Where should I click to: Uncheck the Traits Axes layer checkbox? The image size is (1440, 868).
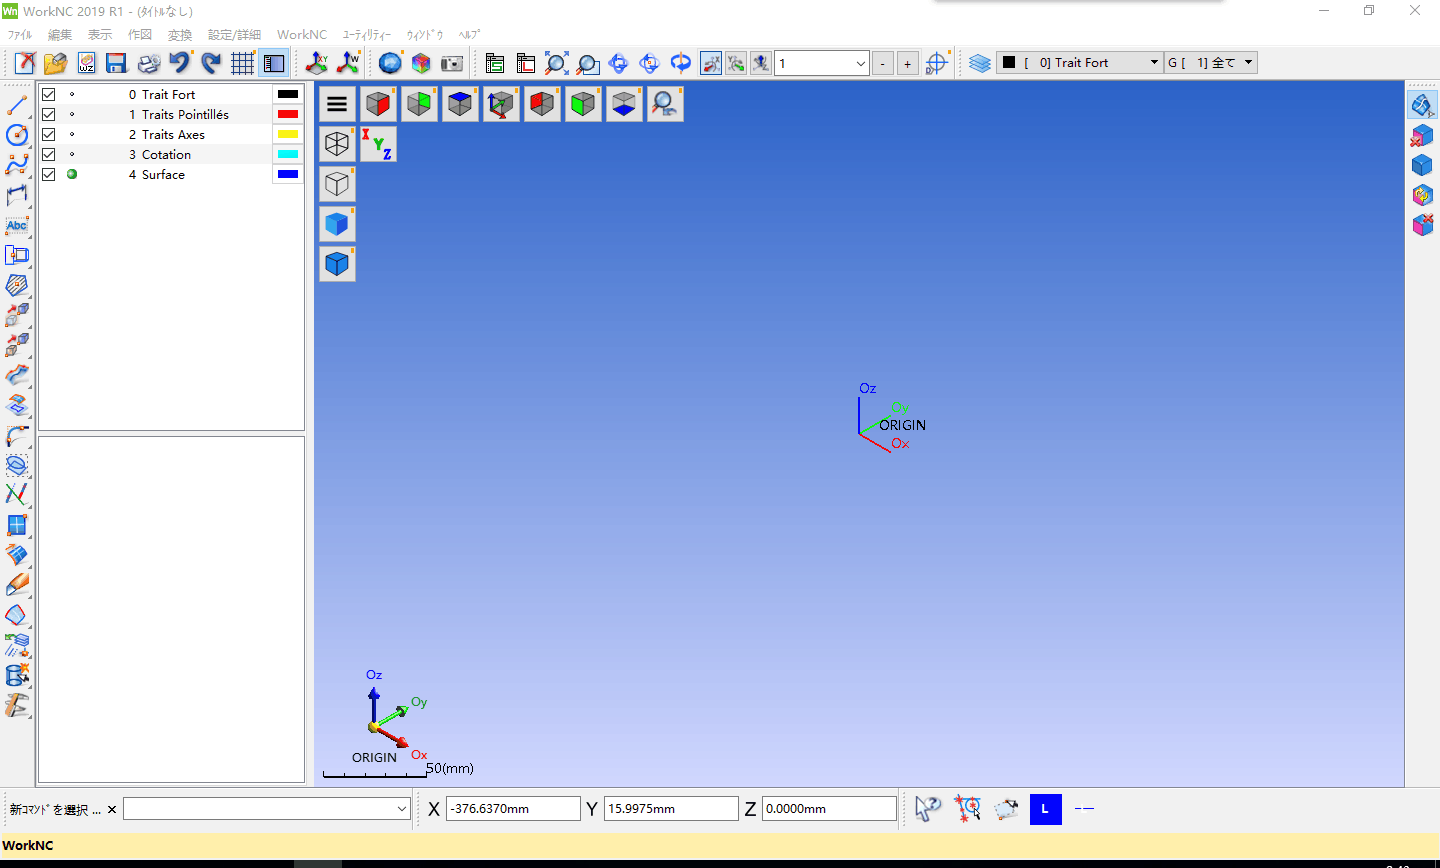tap(48, 134)
